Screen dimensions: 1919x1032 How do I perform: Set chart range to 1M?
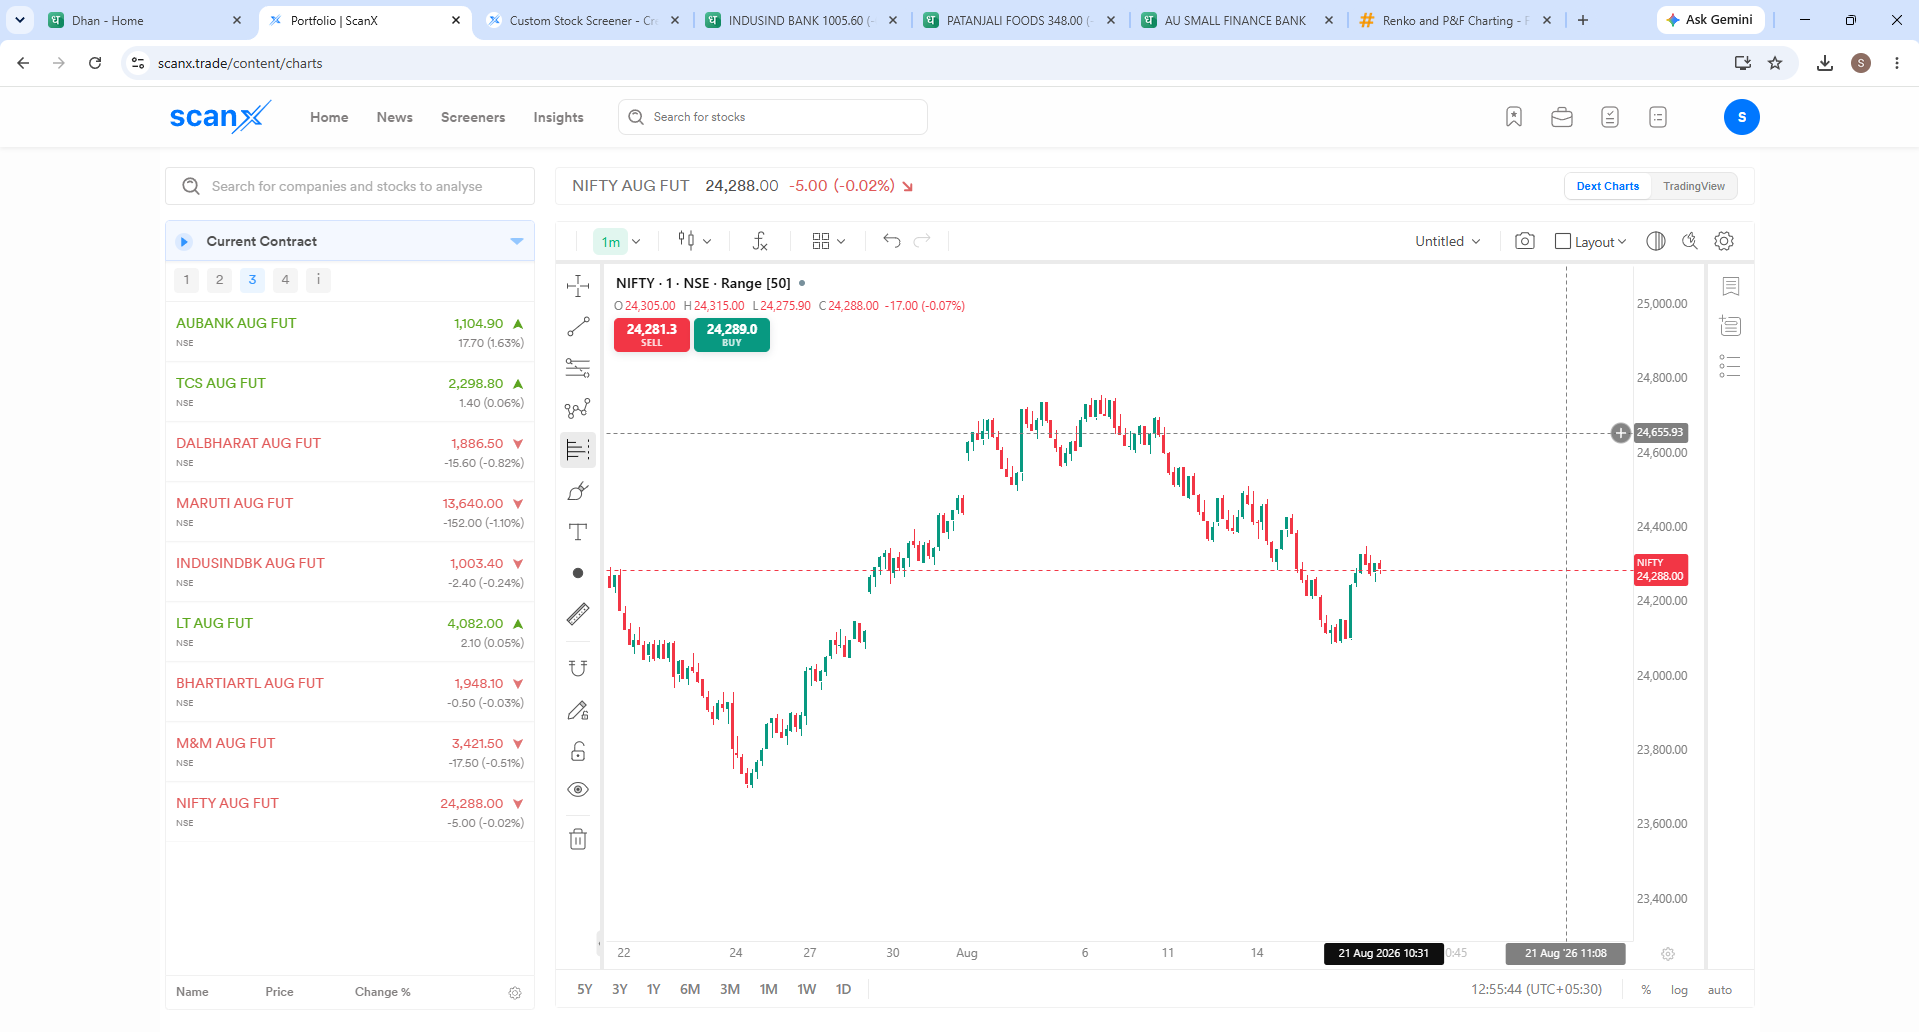pos(768,989)
